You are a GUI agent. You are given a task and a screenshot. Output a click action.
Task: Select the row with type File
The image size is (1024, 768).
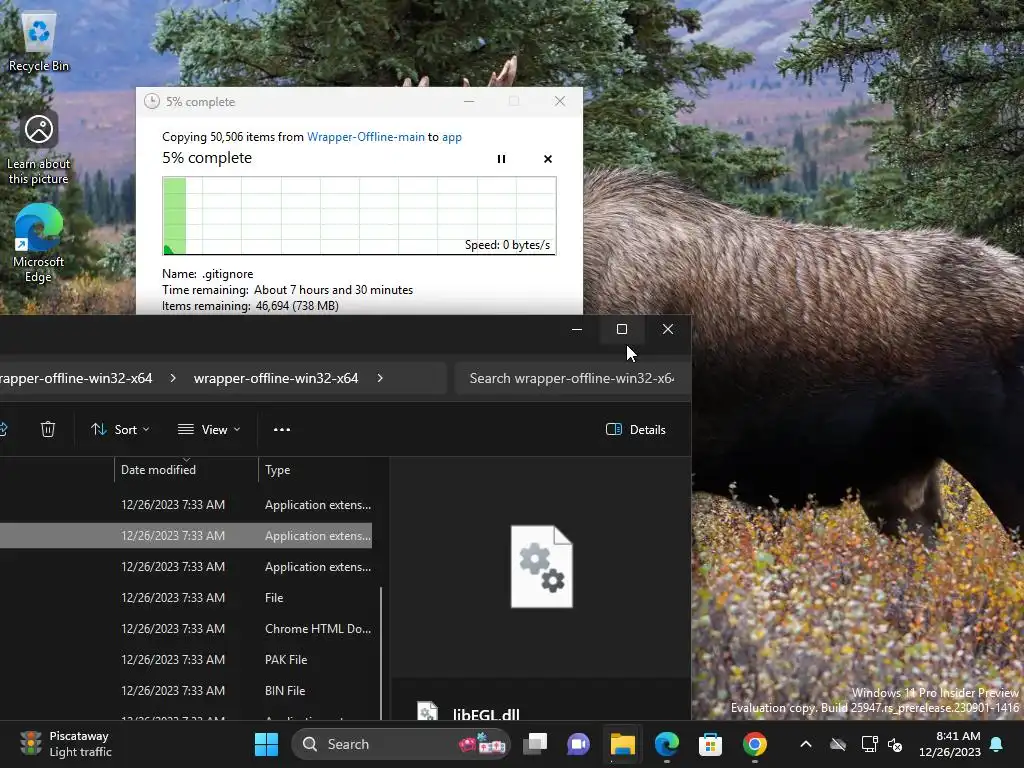tap(186, 598)
